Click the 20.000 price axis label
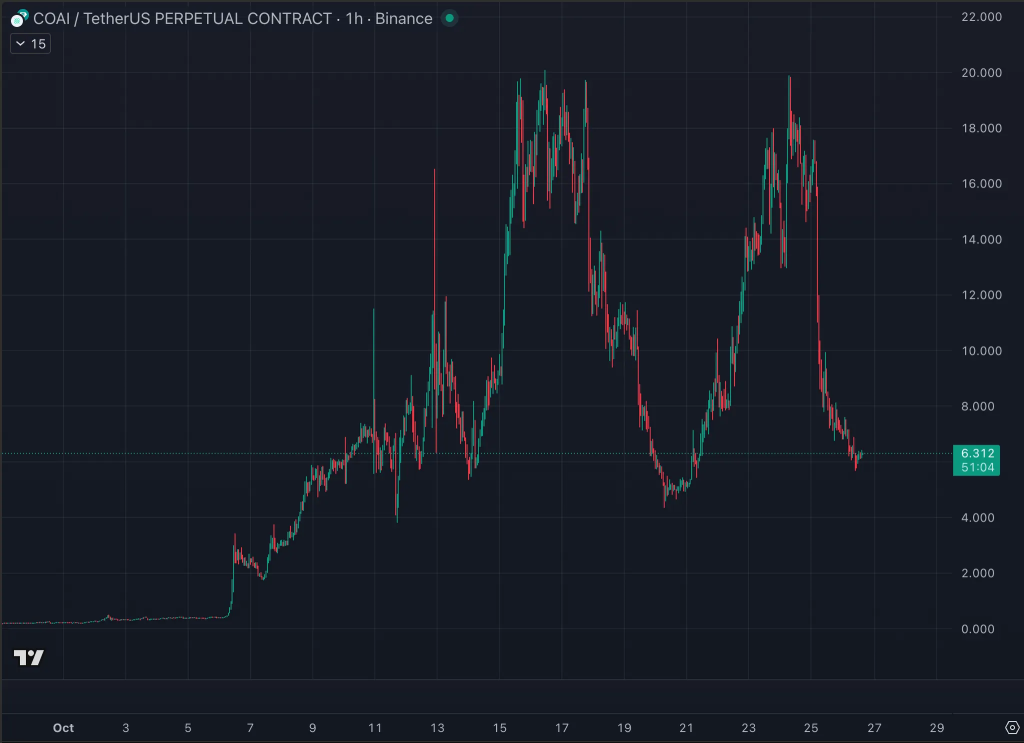The image size is (1024, 743). coord(980,73)
